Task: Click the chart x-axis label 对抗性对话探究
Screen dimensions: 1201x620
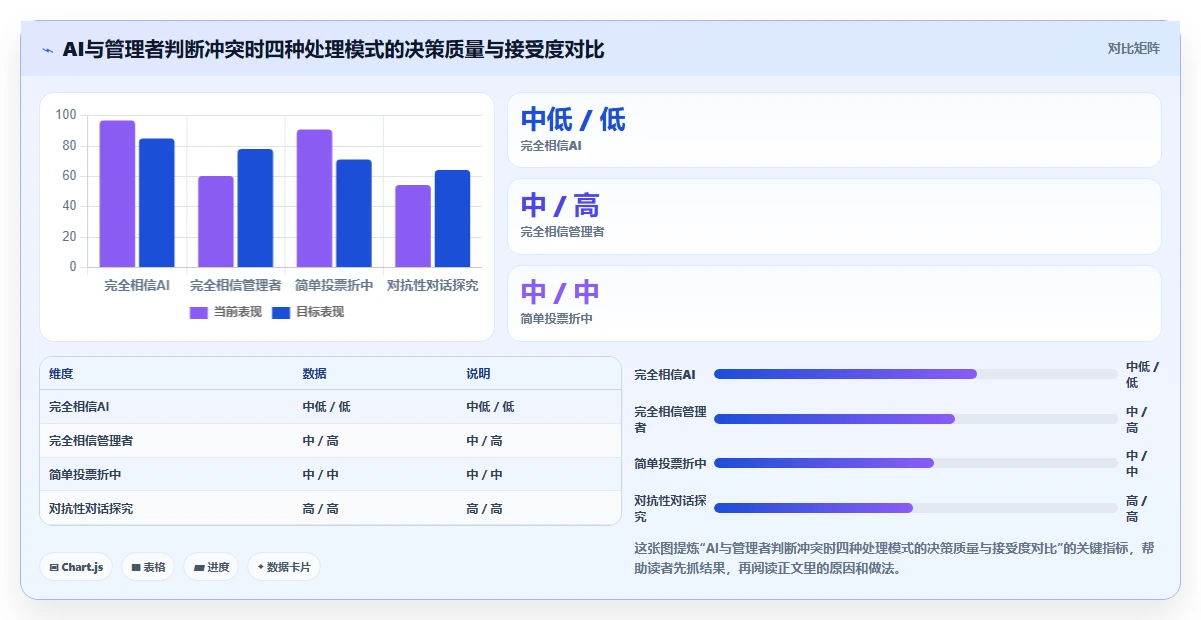Action: point(432,286)
